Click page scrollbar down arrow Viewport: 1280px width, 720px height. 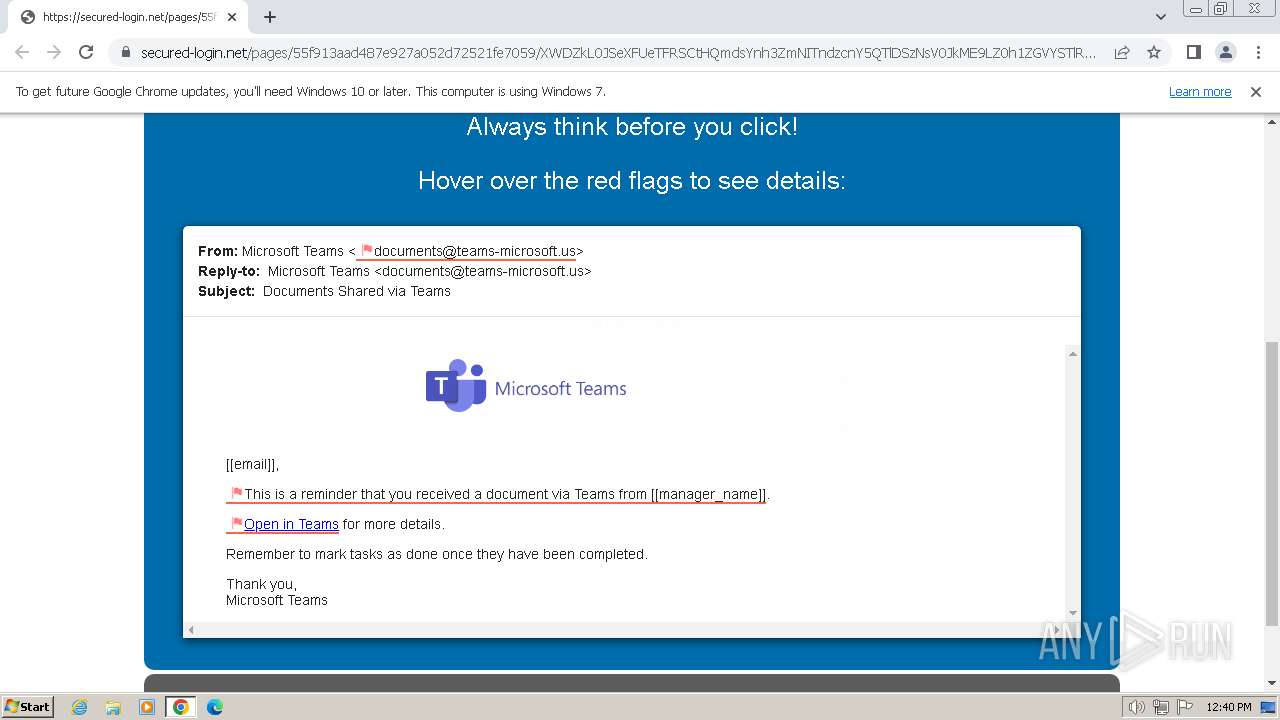[x=1272, y=683]
